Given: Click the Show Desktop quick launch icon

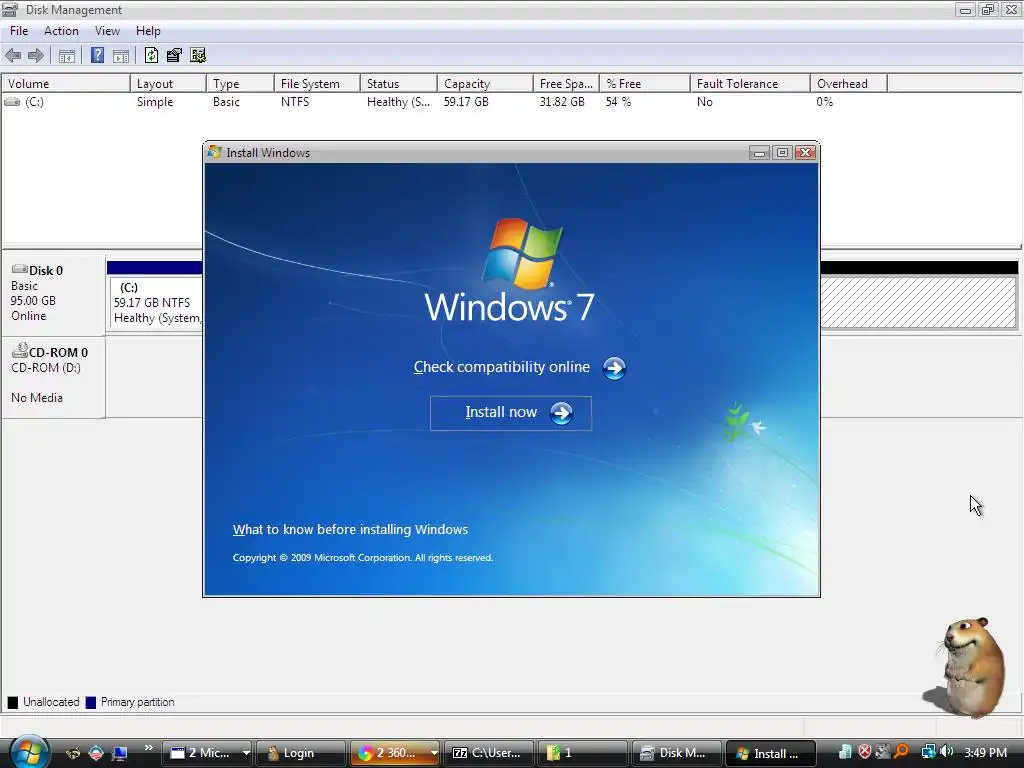Looking at the screenshot, I should 120,753.
